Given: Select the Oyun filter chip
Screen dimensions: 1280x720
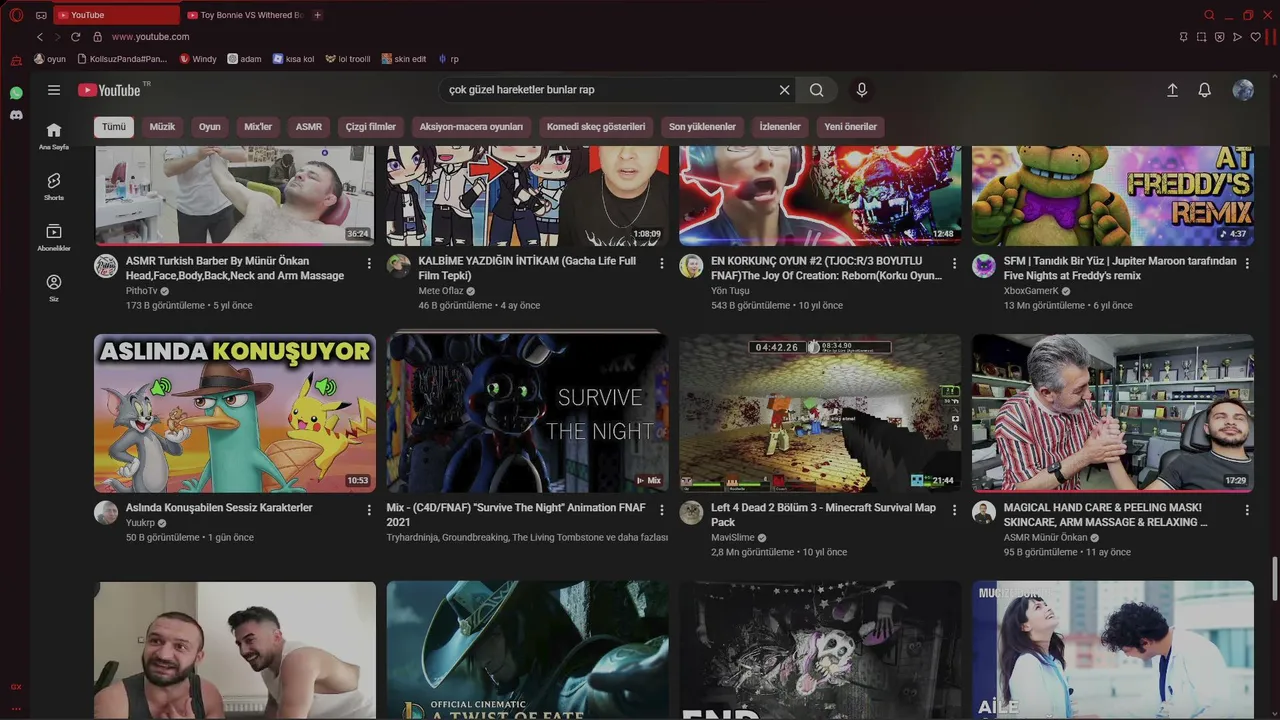Looking at the screenshot, I should (209, 127).
